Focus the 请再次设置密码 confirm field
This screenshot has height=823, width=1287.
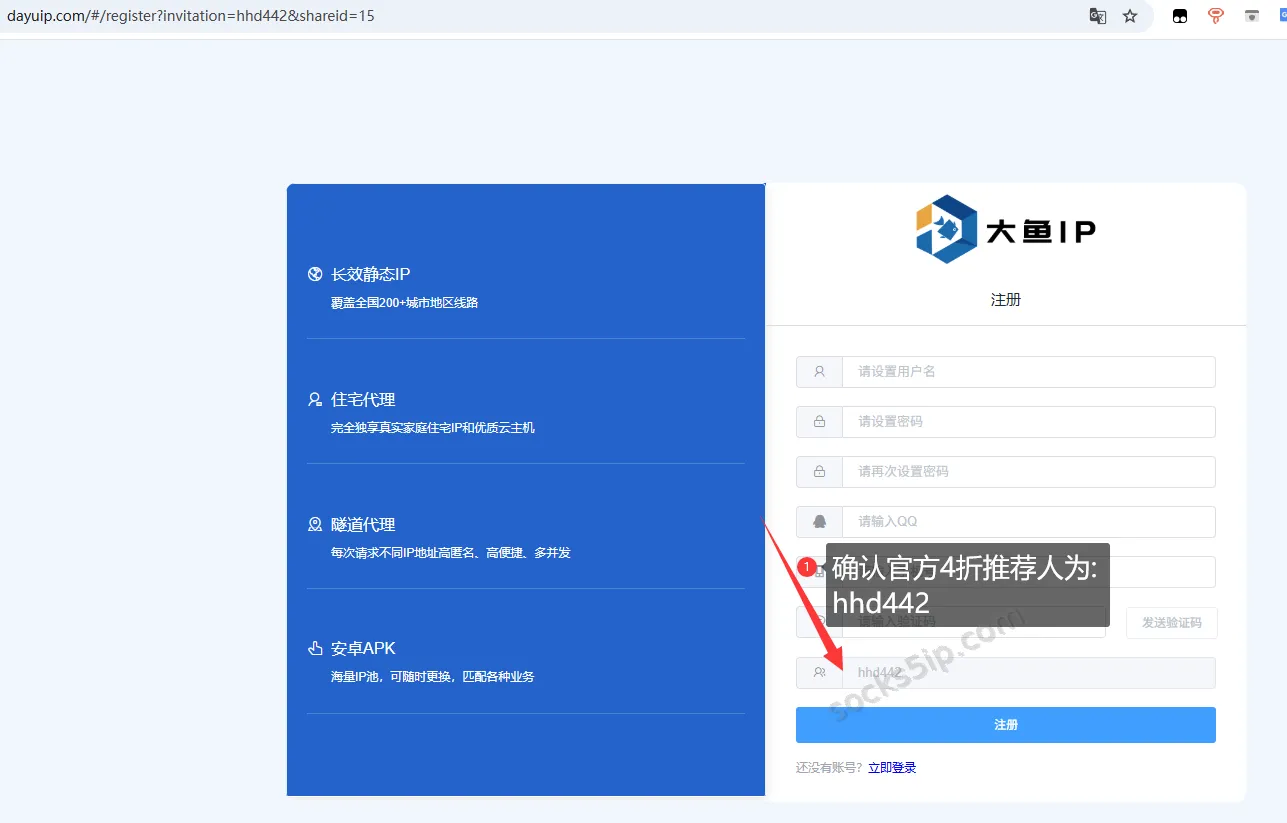click(x=1029, y=471)
